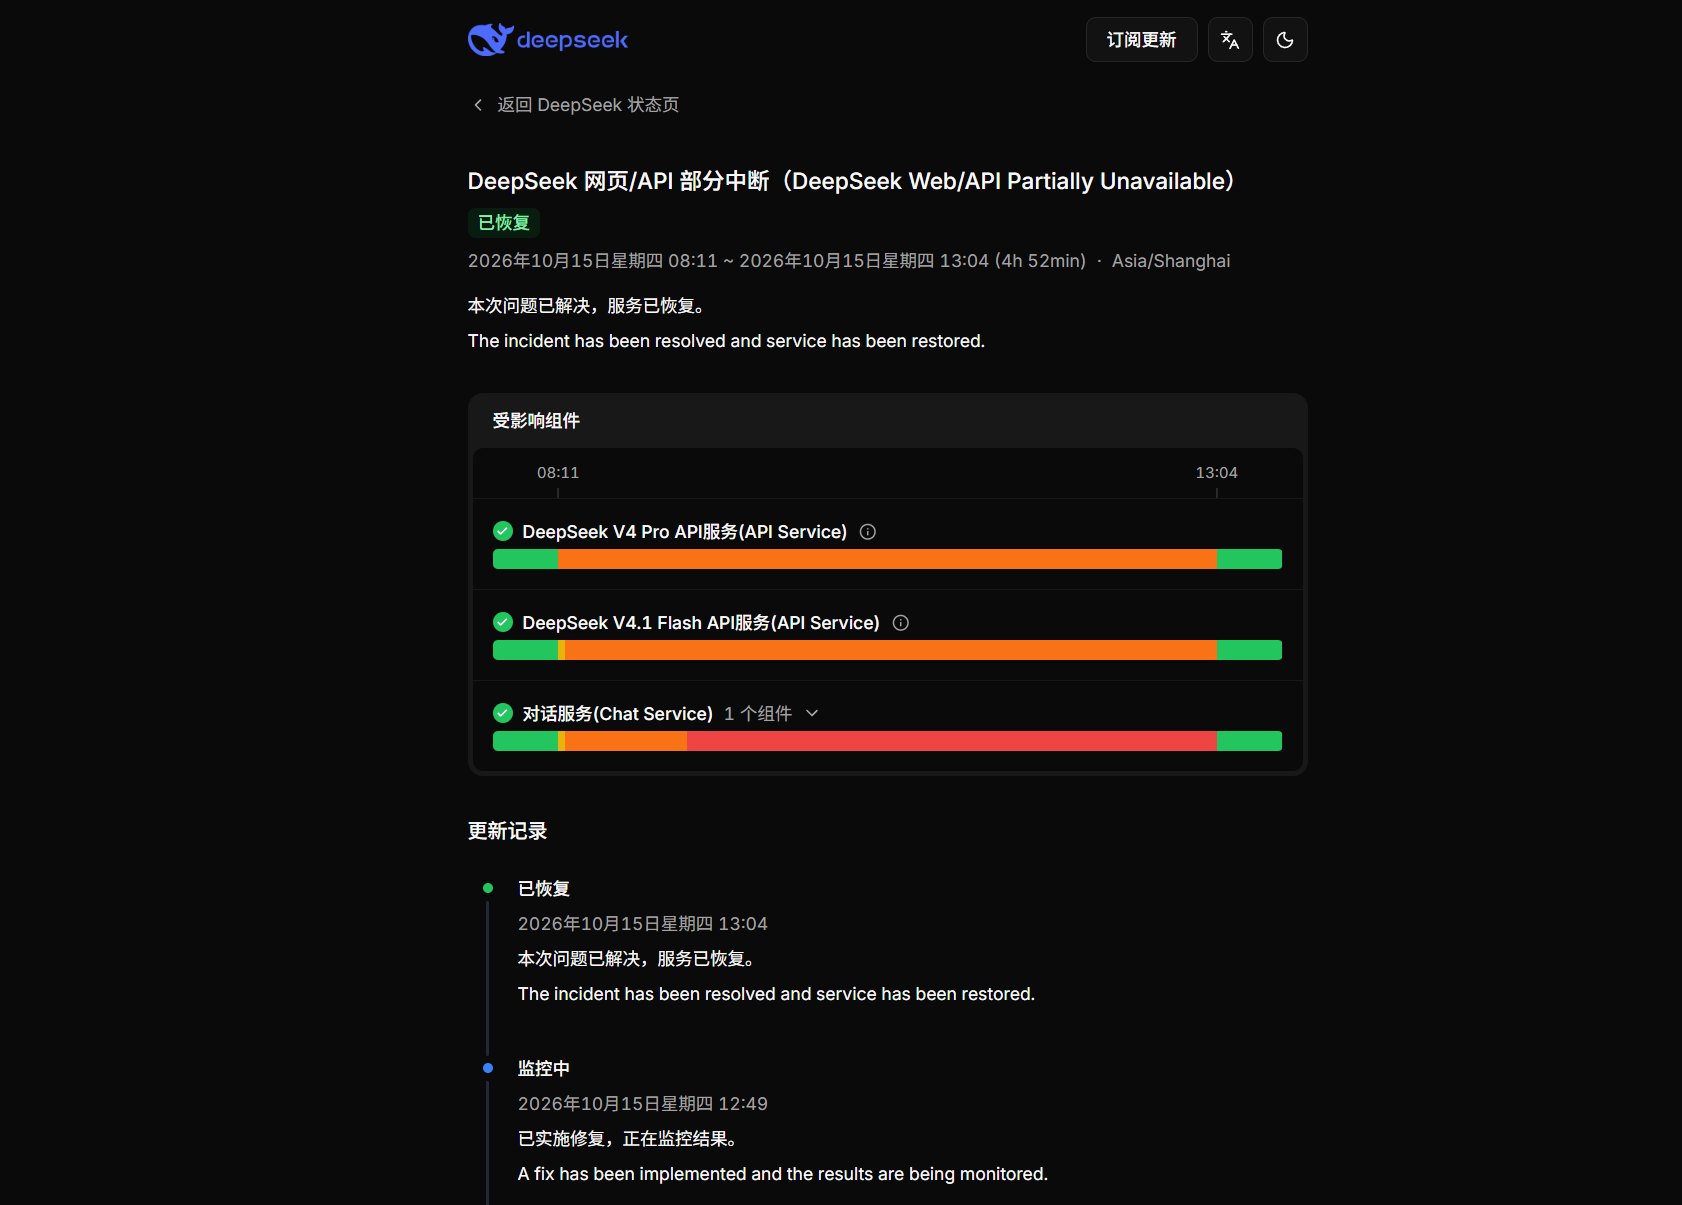Image resolution: width=1682 pixels, height=1205 pixels.
Task: Click the timestamp 2026年10月15日星期四 13:04 in updates
Action: tap(643, 924)
